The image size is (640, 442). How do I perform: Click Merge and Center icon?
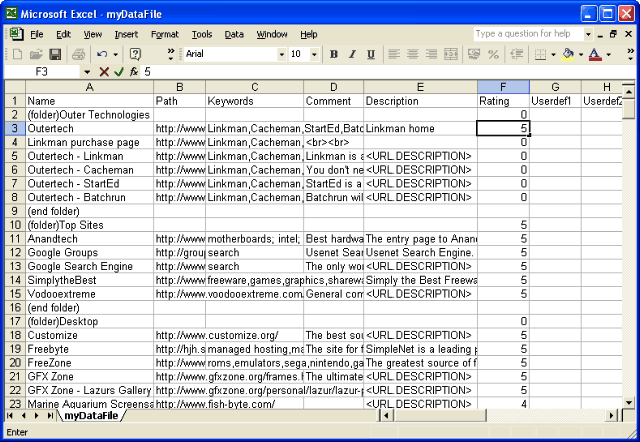(451, 54)
